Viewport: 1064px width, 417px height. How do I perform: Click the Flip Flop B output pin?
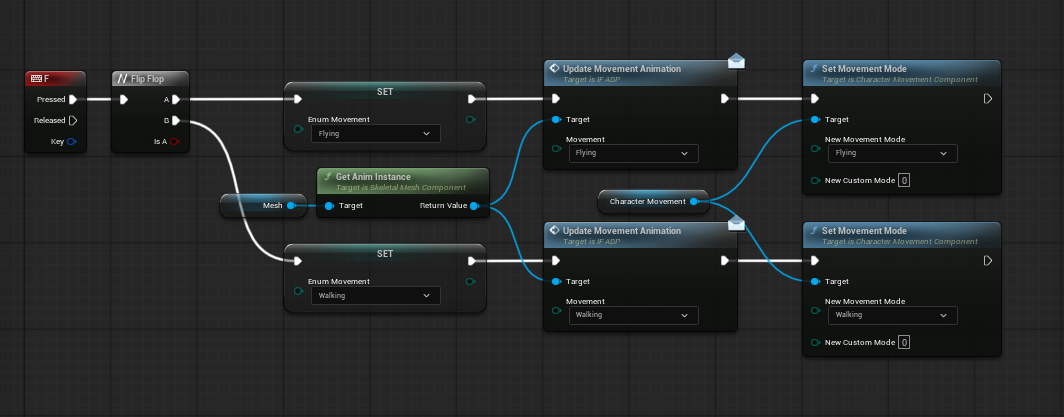pos(175,120)
